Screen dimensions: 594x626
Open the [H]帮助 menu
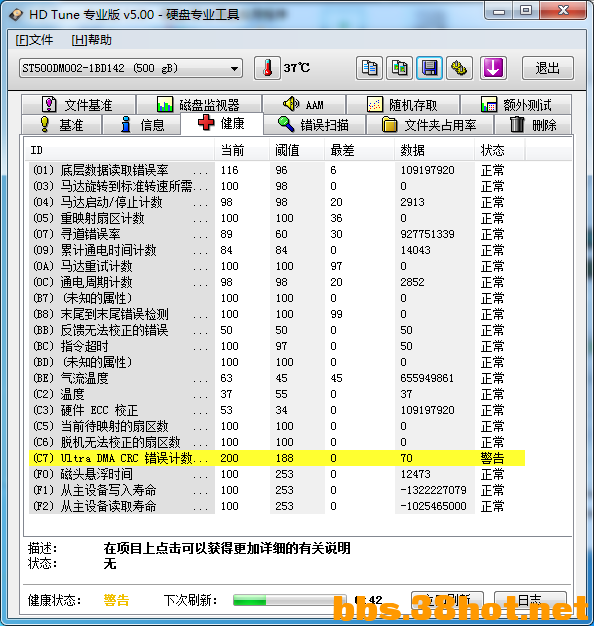(x=91, y=40)
